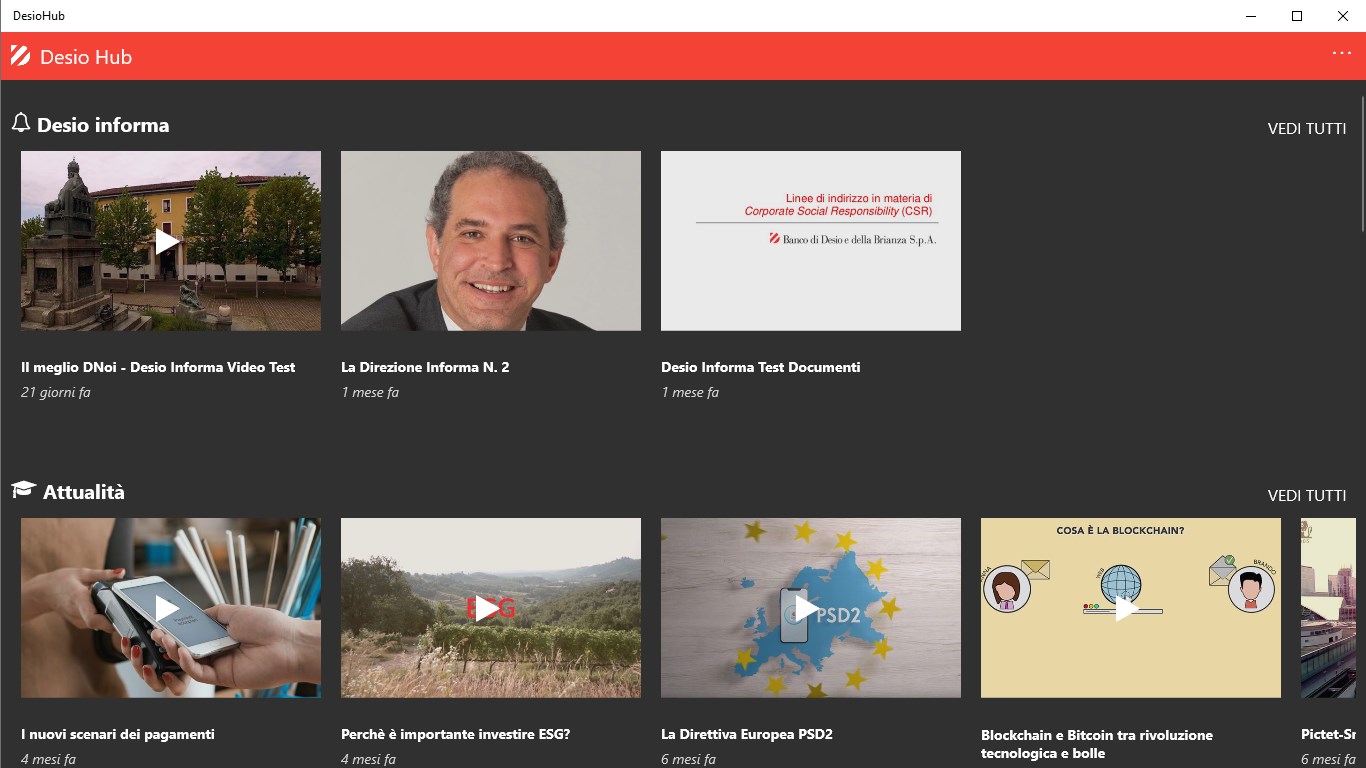Minimize the DesioHub window
This screenshot has width=1366, height=768.
click(x=1251, y=16)
